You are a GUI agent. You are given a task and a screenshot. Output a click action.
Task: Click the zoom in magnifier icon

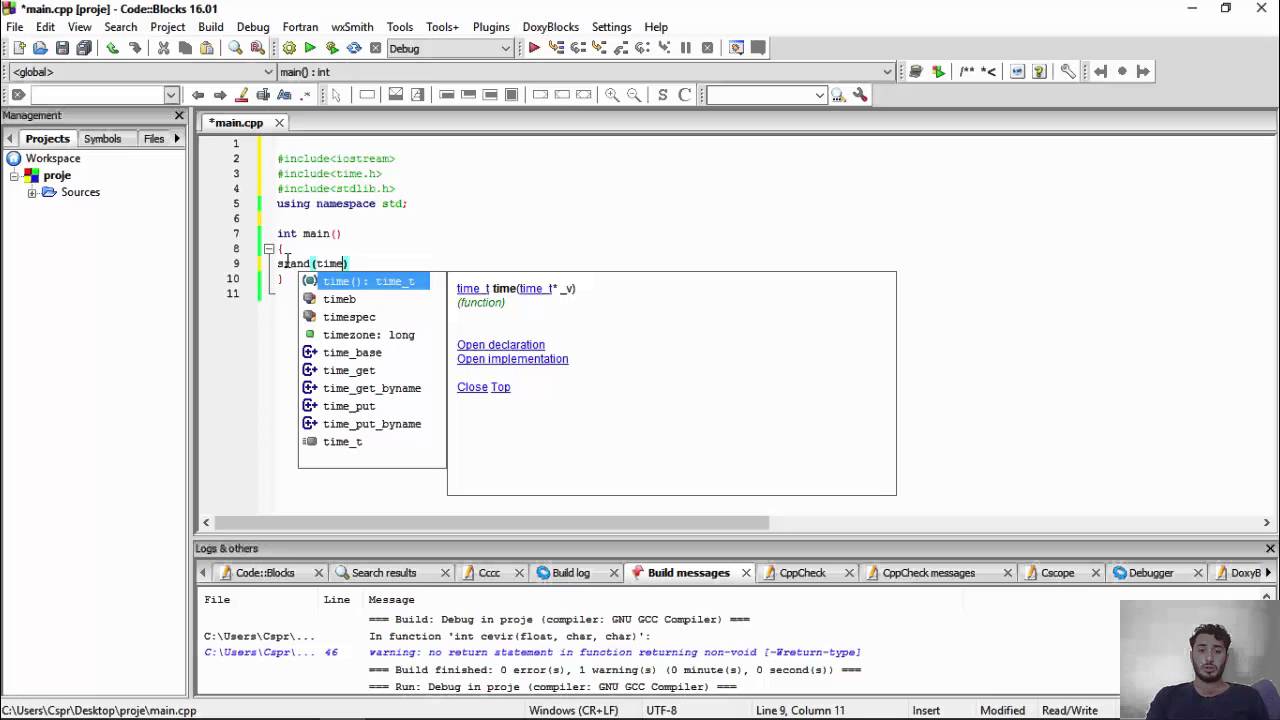(x=612, y=95)
